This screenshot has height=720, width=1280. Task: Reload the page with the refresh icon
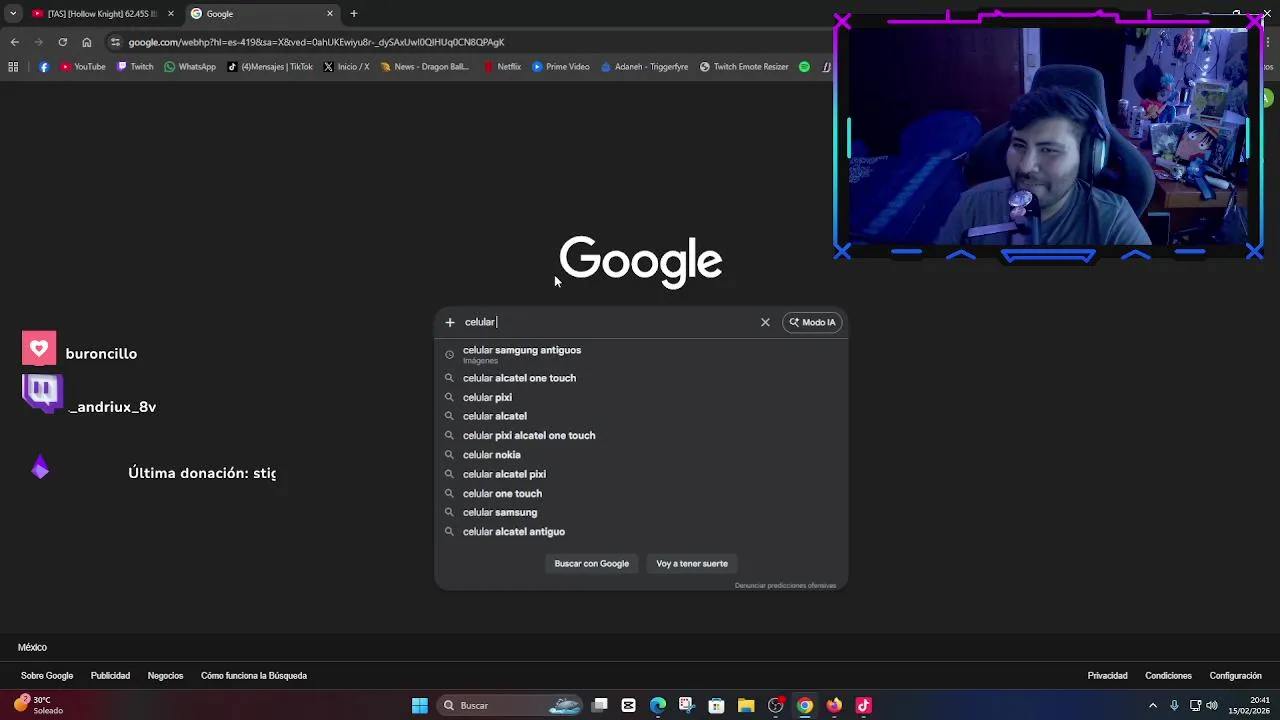tap(62, 42)
